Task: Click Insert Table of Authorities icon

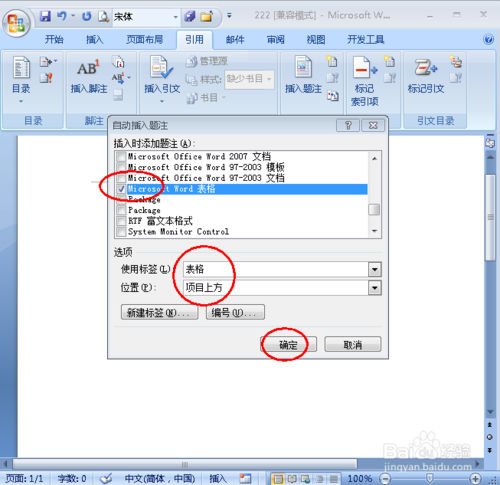Action: click(x=456, y=61)
